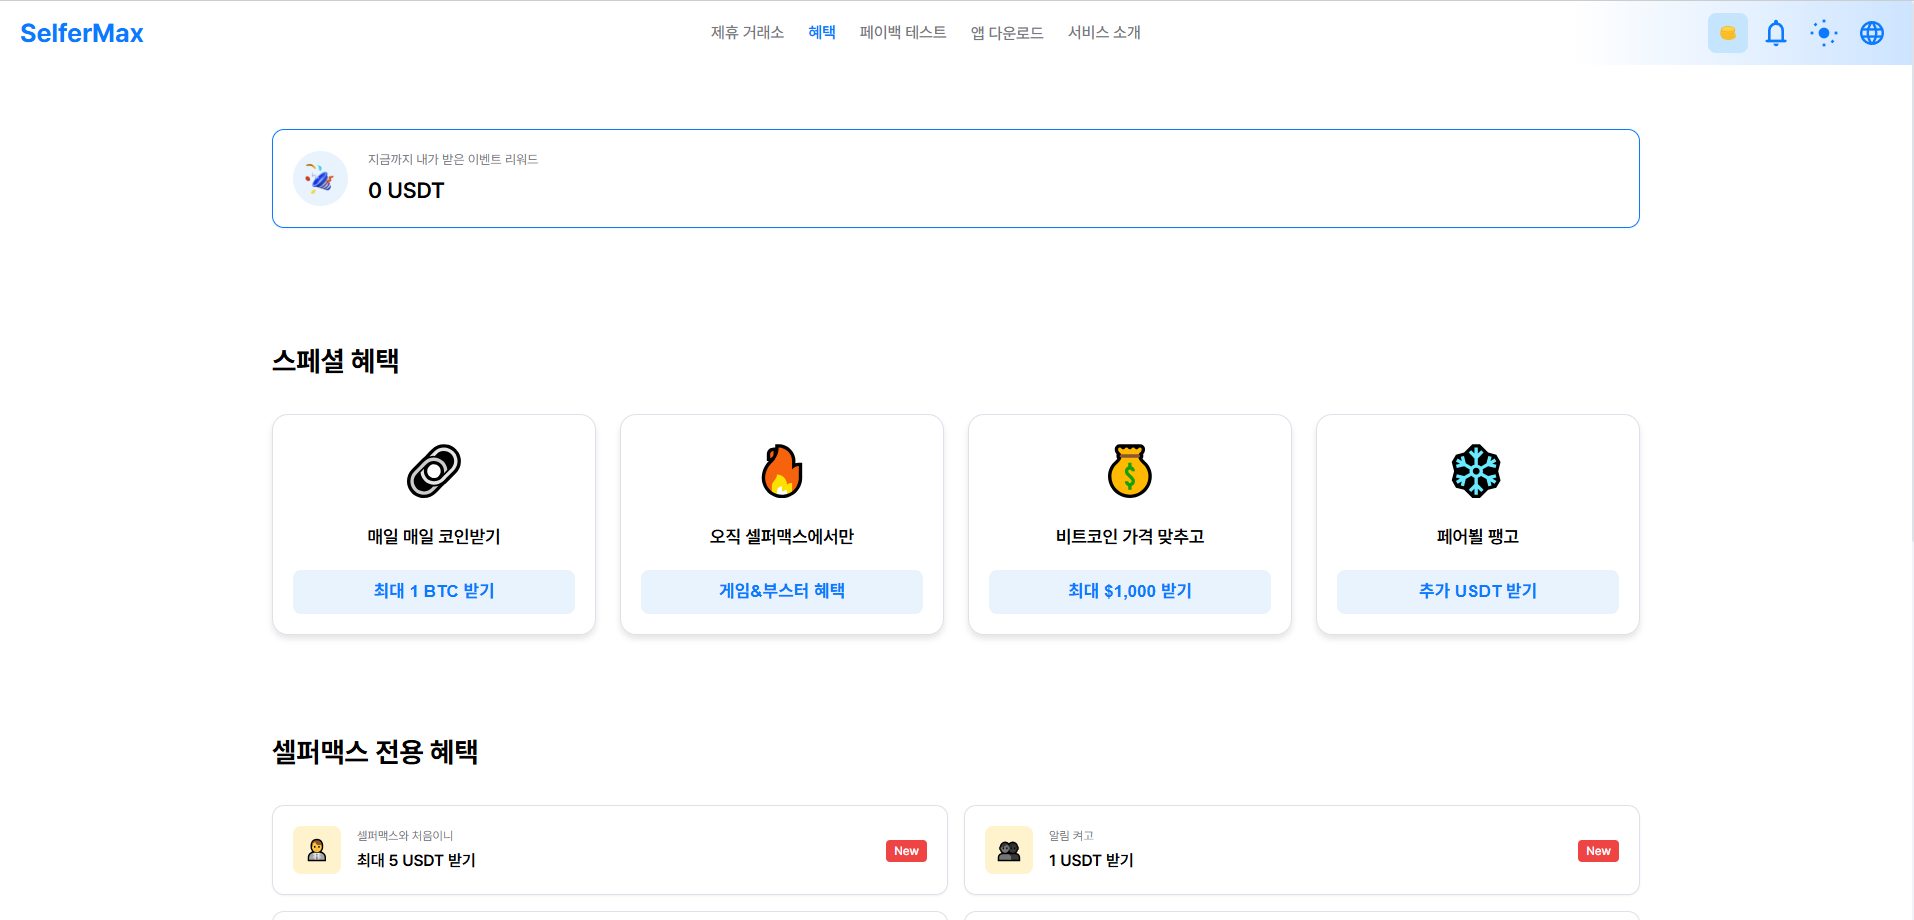Click the coin icon for 매일 매일 코인받기
The image size is (1914, 920).
(434, 471)
